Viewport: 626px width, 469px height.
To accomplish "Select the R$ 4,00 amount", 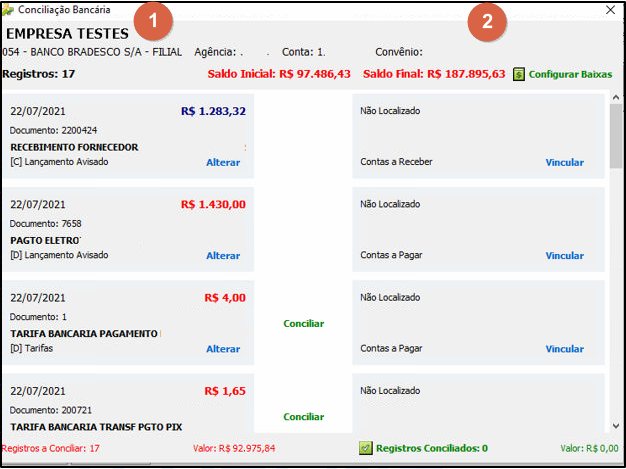I will click(x=225, y=298).
